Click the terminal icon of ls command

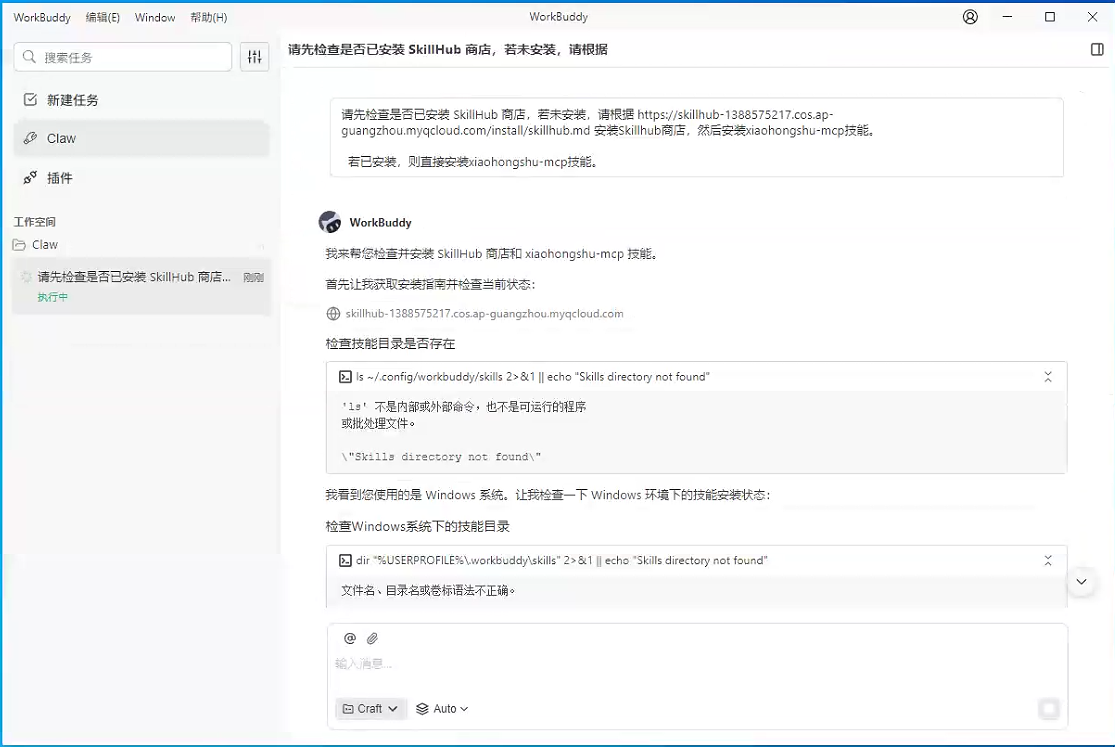pyautogui.click(x=345, y=377)
